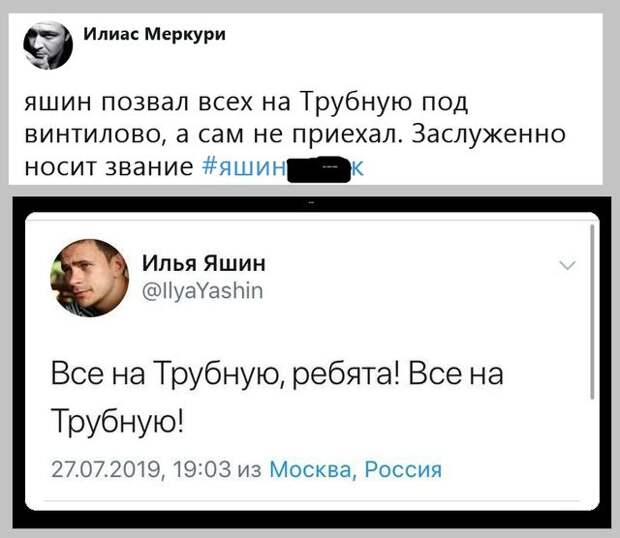
Task: Click the second-line "Трубную!" text
Action: pyautogui.click(x=117, y=421)
